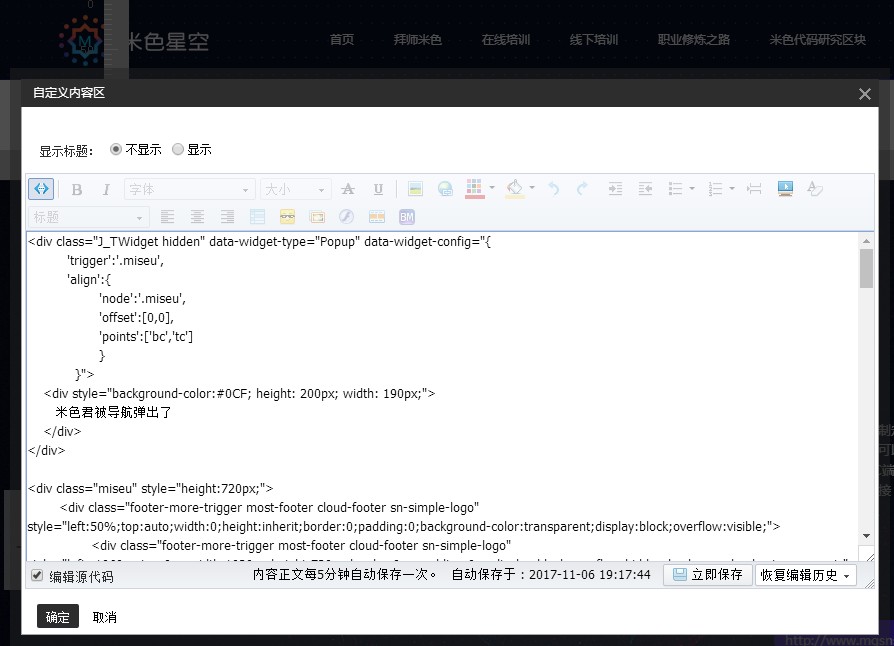Screen dimensions: 894x646
Task: Go to the 首页 navigation item
Action: 341,40
